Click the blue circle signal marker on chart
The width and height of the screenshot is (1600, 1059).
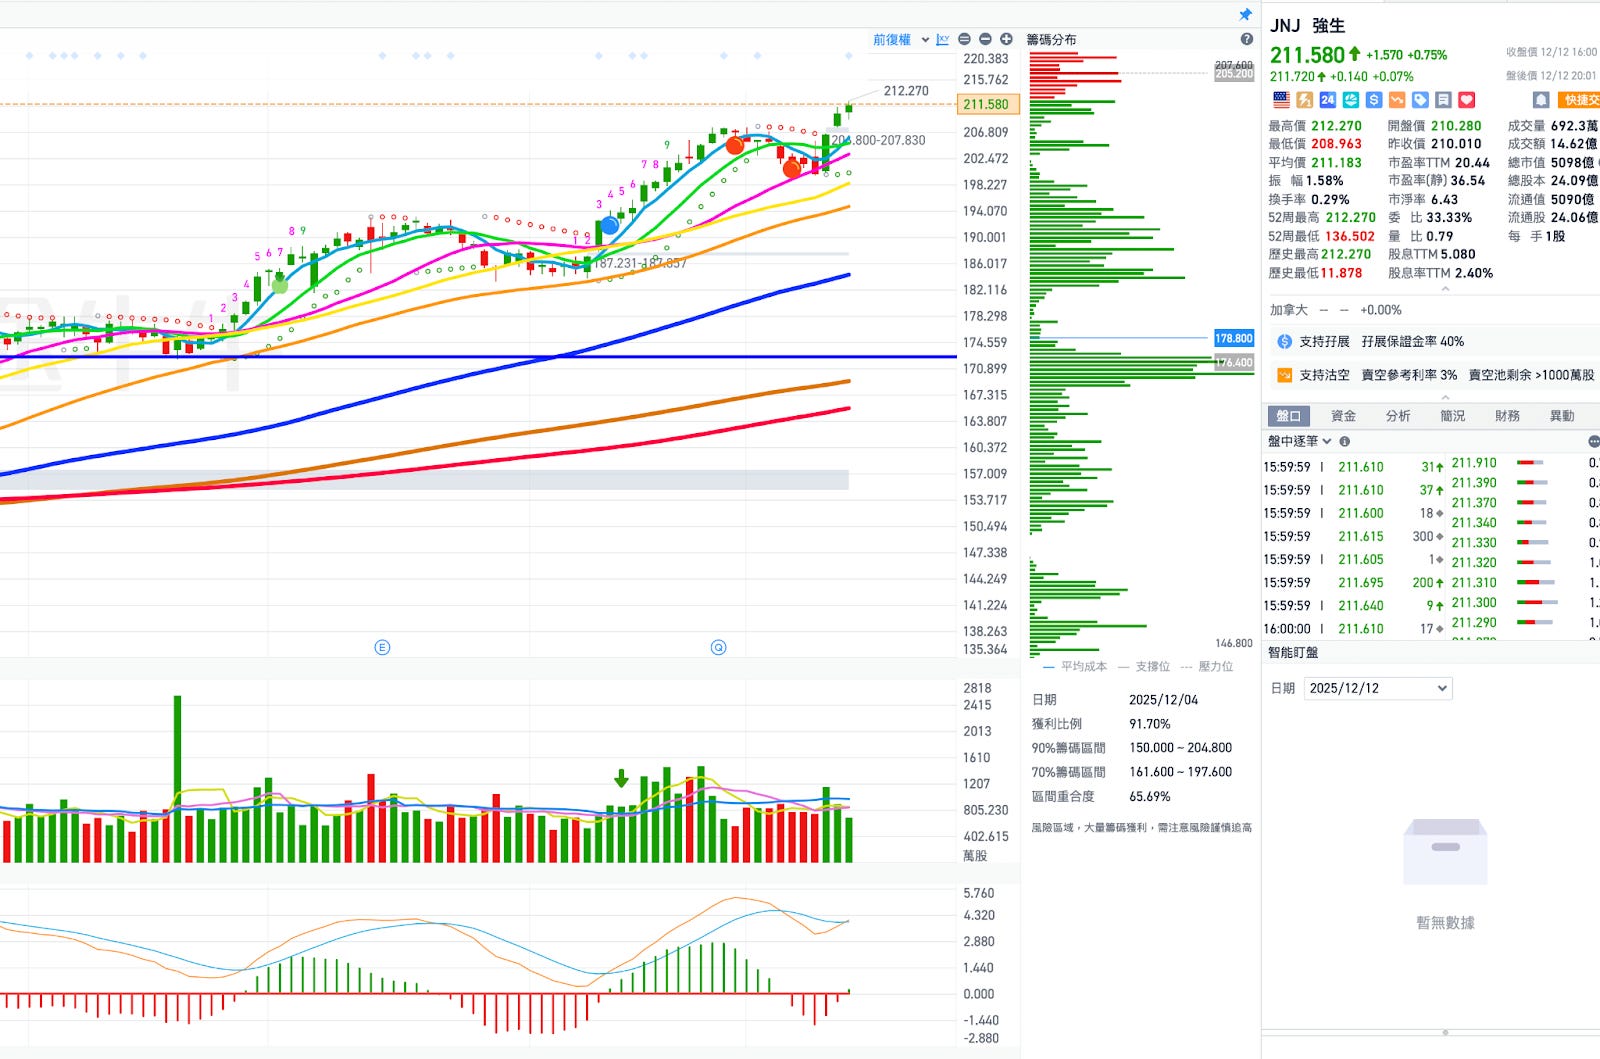click(x=609, y=226)
